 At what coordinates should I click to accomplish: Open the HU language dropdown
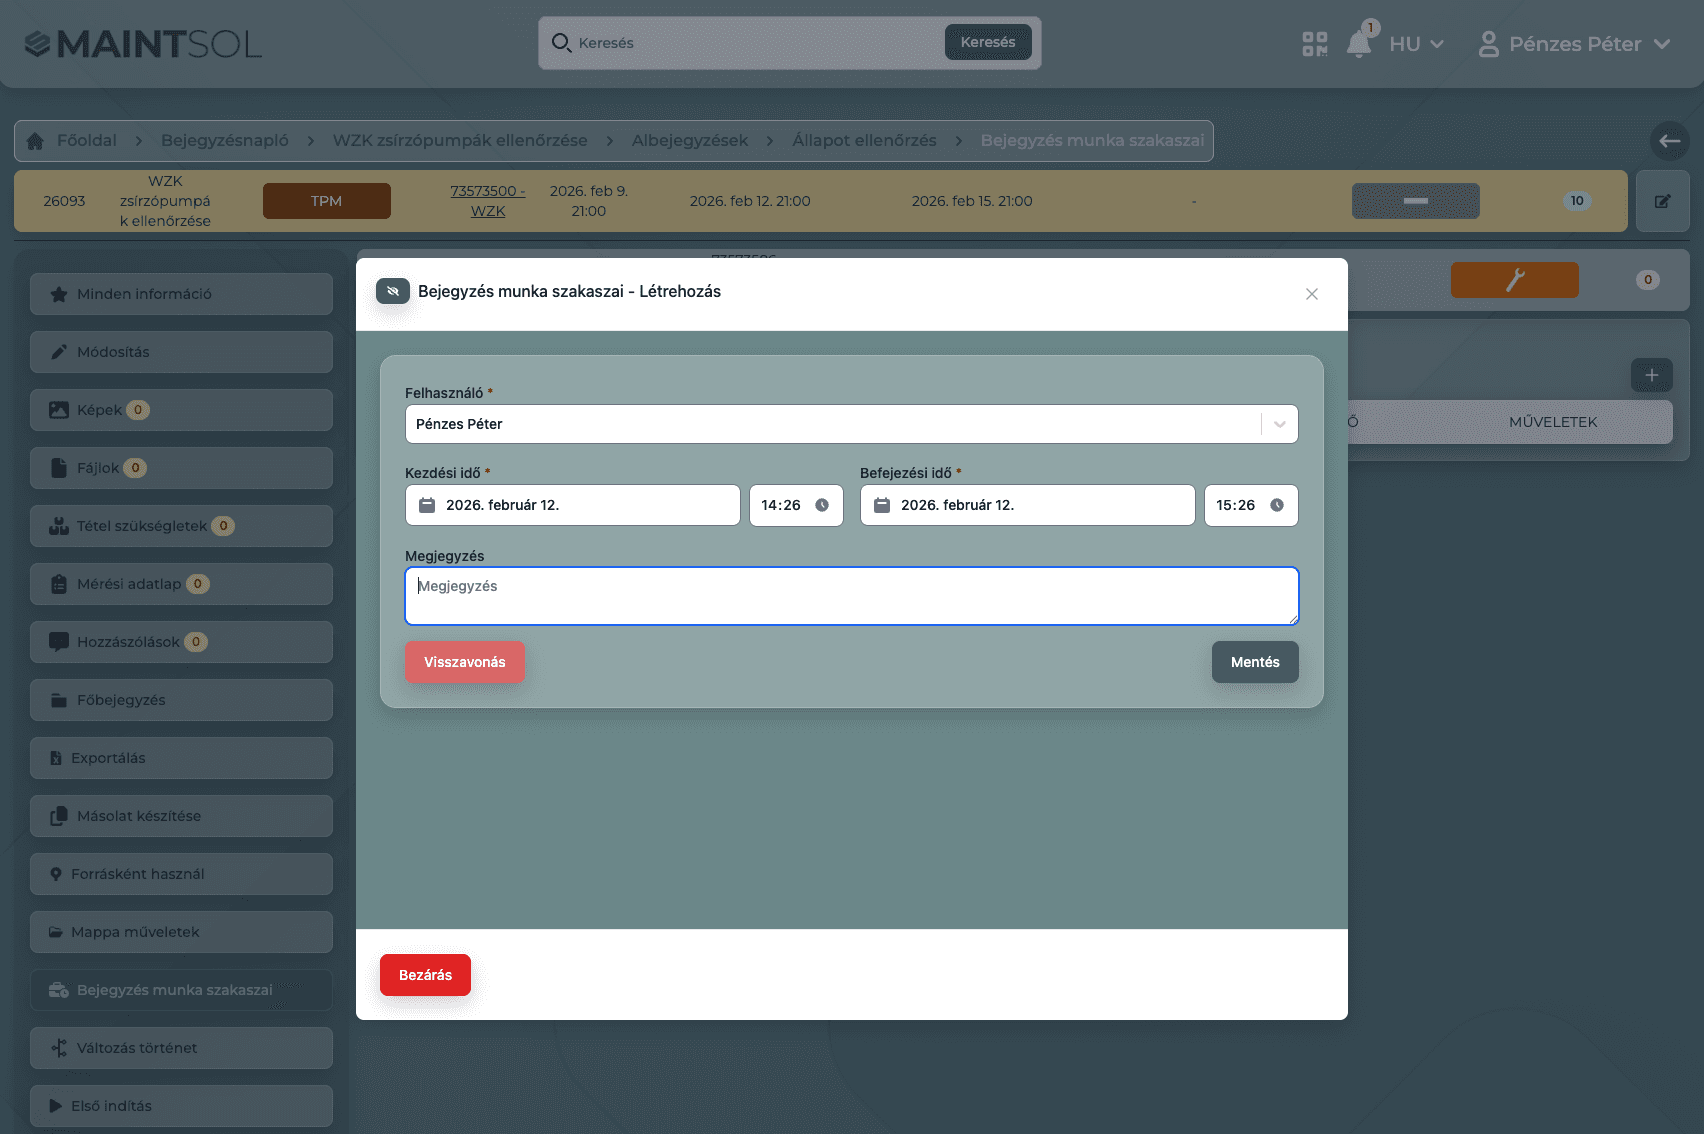click(x=1416, y=44)
